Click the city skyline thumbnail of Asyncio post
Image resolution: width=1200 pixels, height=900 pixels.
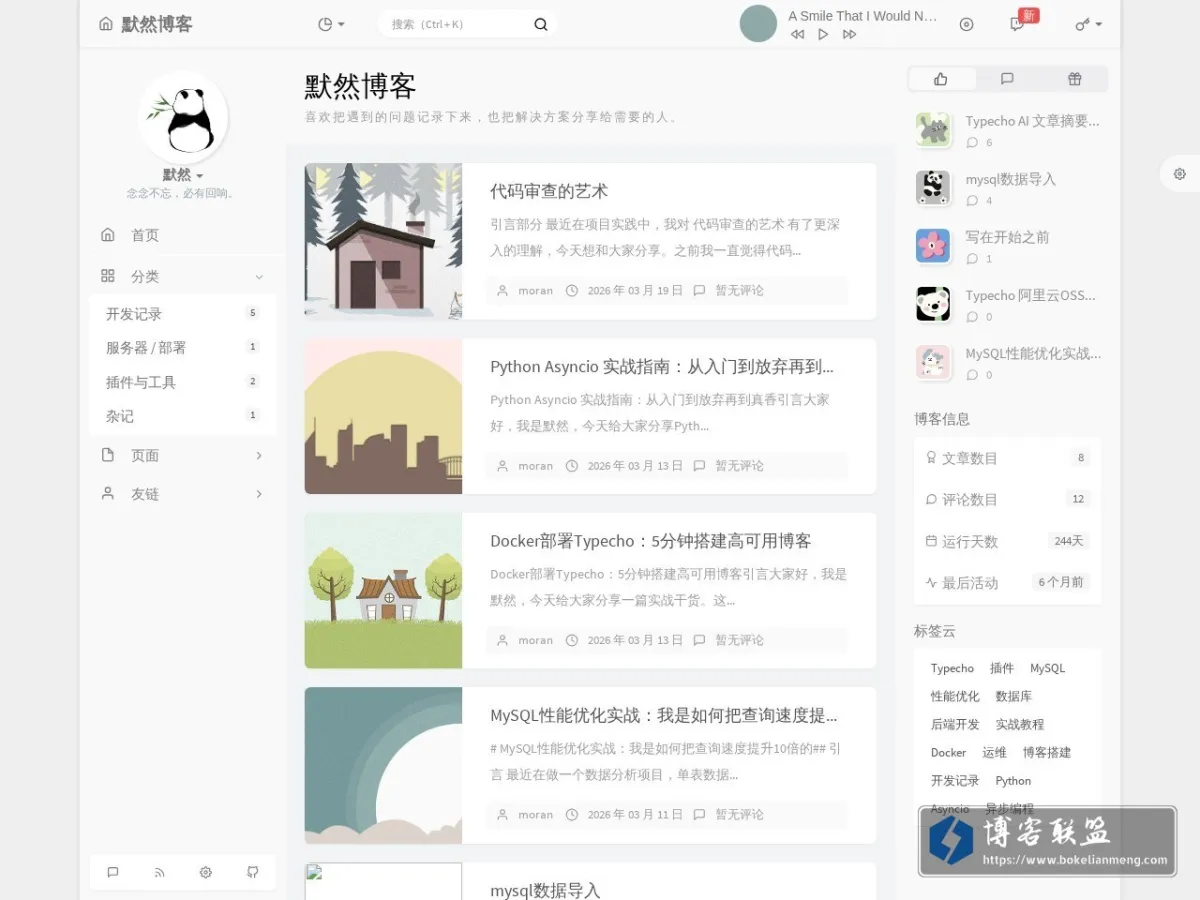[383, 416]
